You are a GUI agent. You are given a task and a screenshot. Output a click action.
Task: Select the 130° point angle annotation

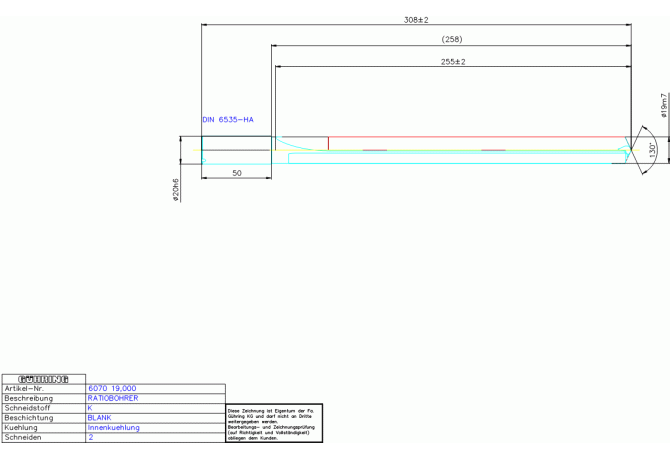tap(653, 149)
